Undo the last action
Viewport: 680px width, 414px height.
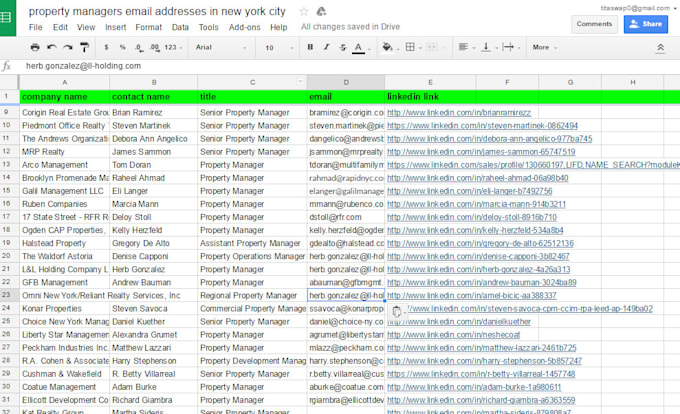(x=52, y=47)
